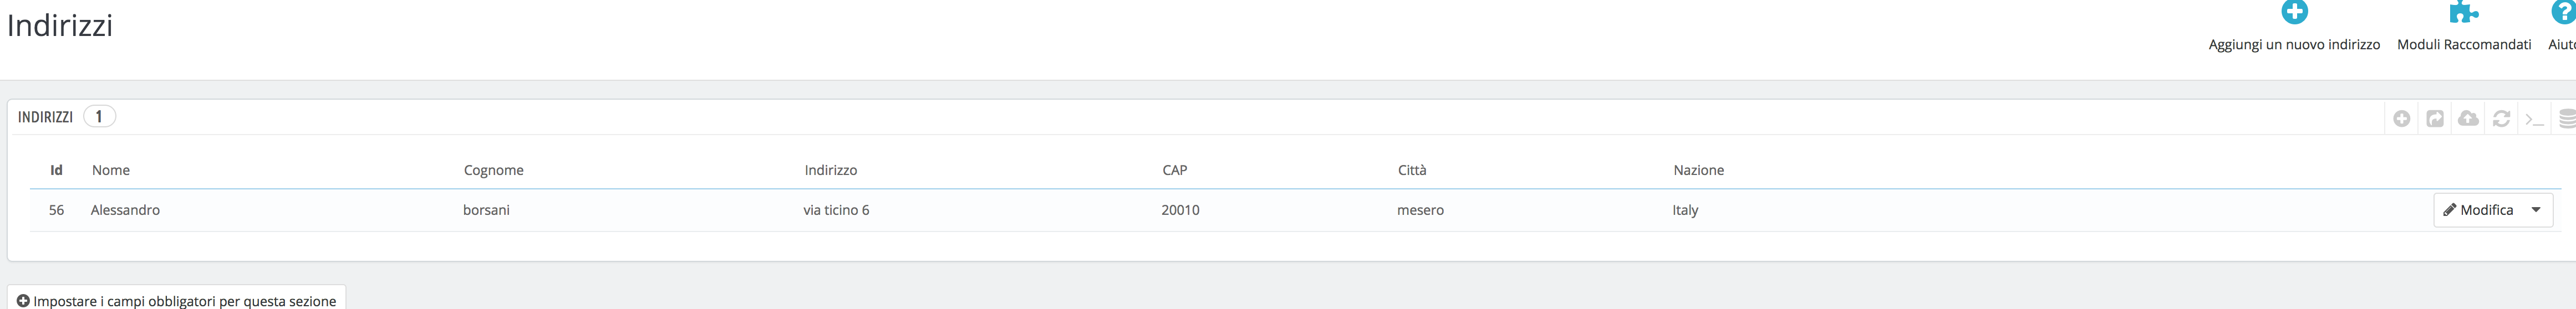Click the cloud upload import icon
The width and height of the screenshot is (2576, 309).
pyautogui.click(x=2468, y=119)
